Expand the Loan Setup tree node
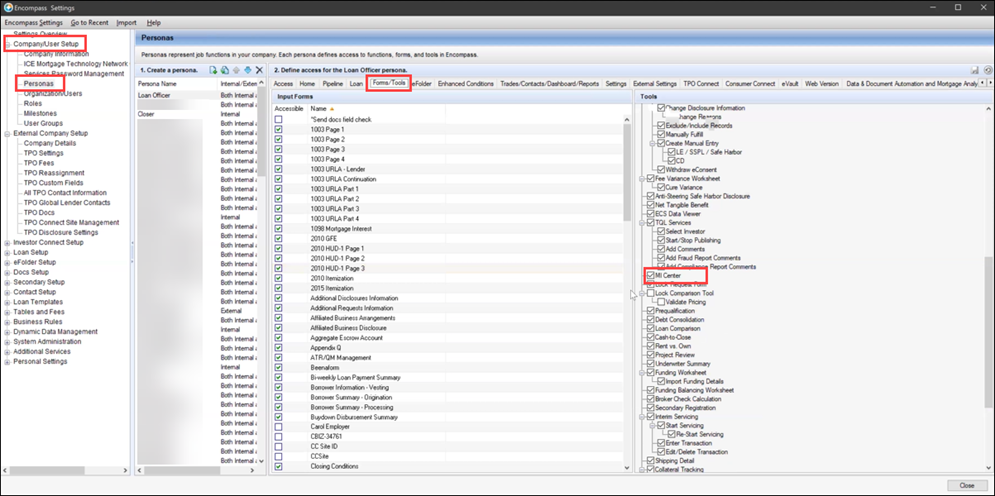 (x=6, y=253)
